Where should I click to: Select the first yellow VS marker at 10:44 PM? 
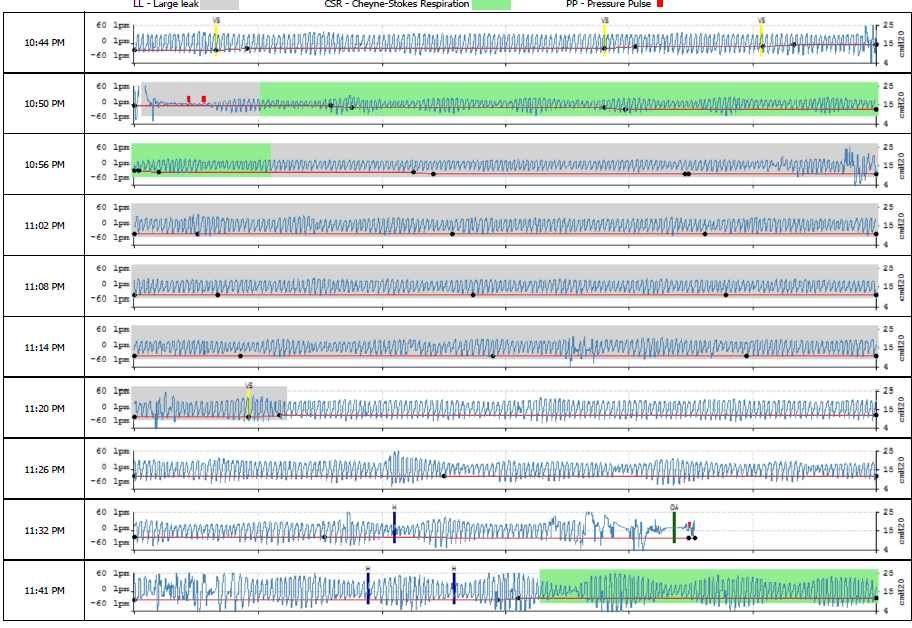point(216,40)
